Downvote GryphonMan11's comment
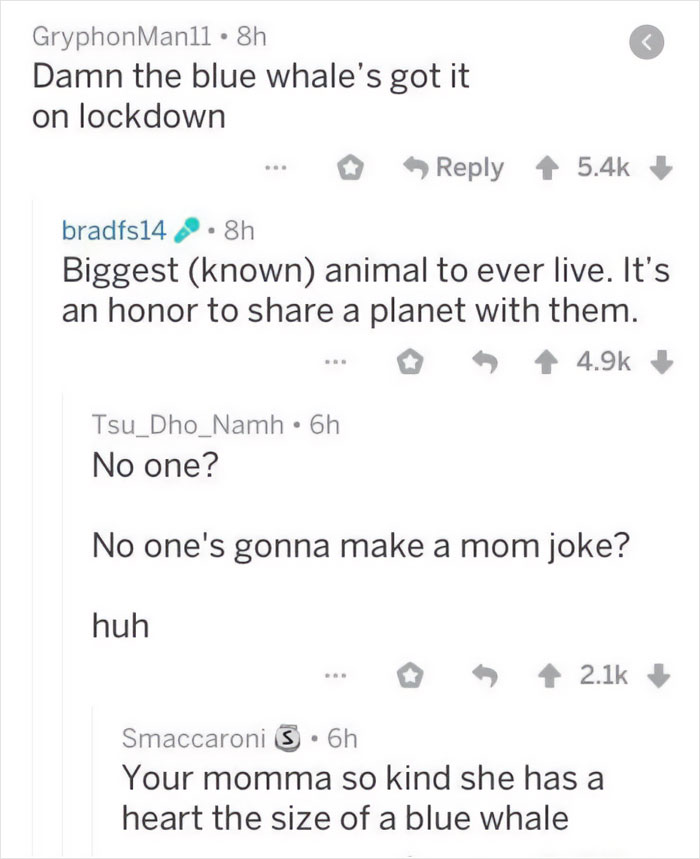 [660, 168]
